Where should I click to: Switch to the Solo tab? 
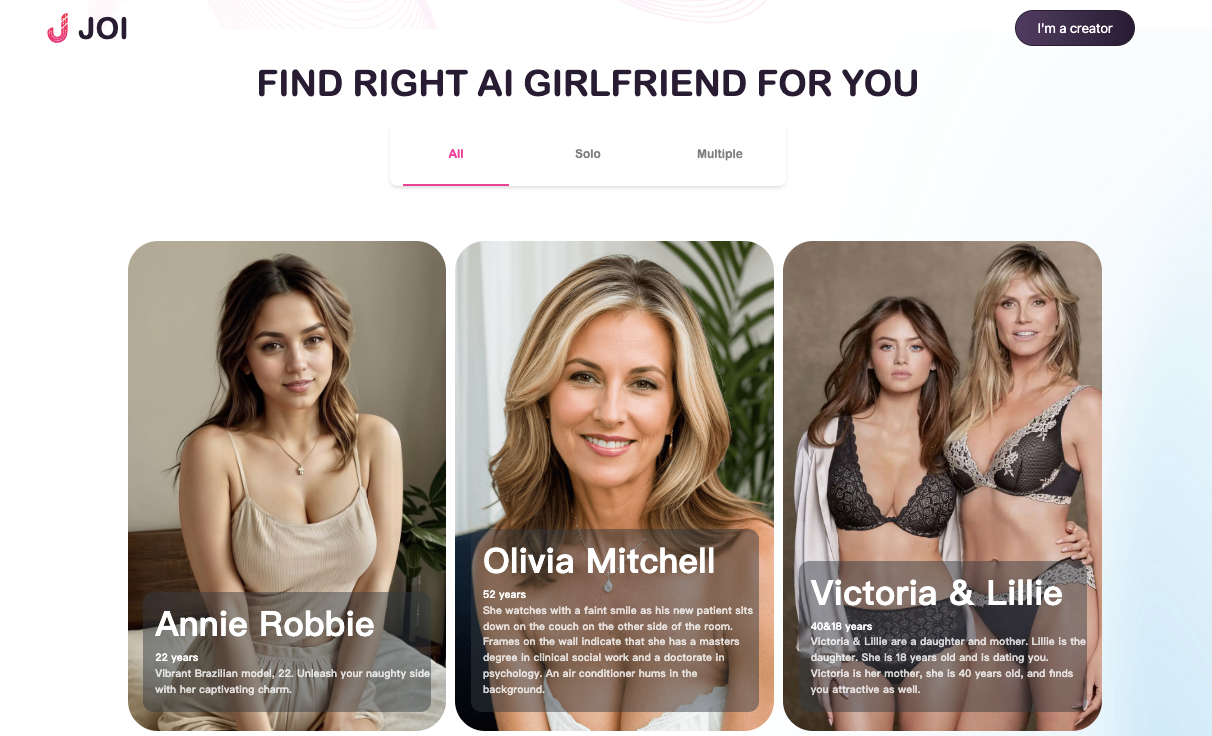tap(588, 154)
